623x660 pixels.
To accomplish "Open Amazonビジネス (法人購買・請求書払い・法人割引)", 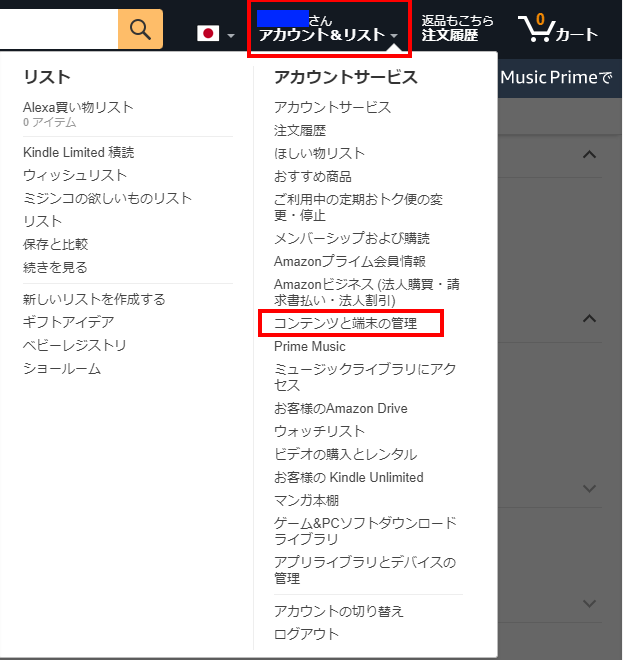I will (x=367, y=292).
